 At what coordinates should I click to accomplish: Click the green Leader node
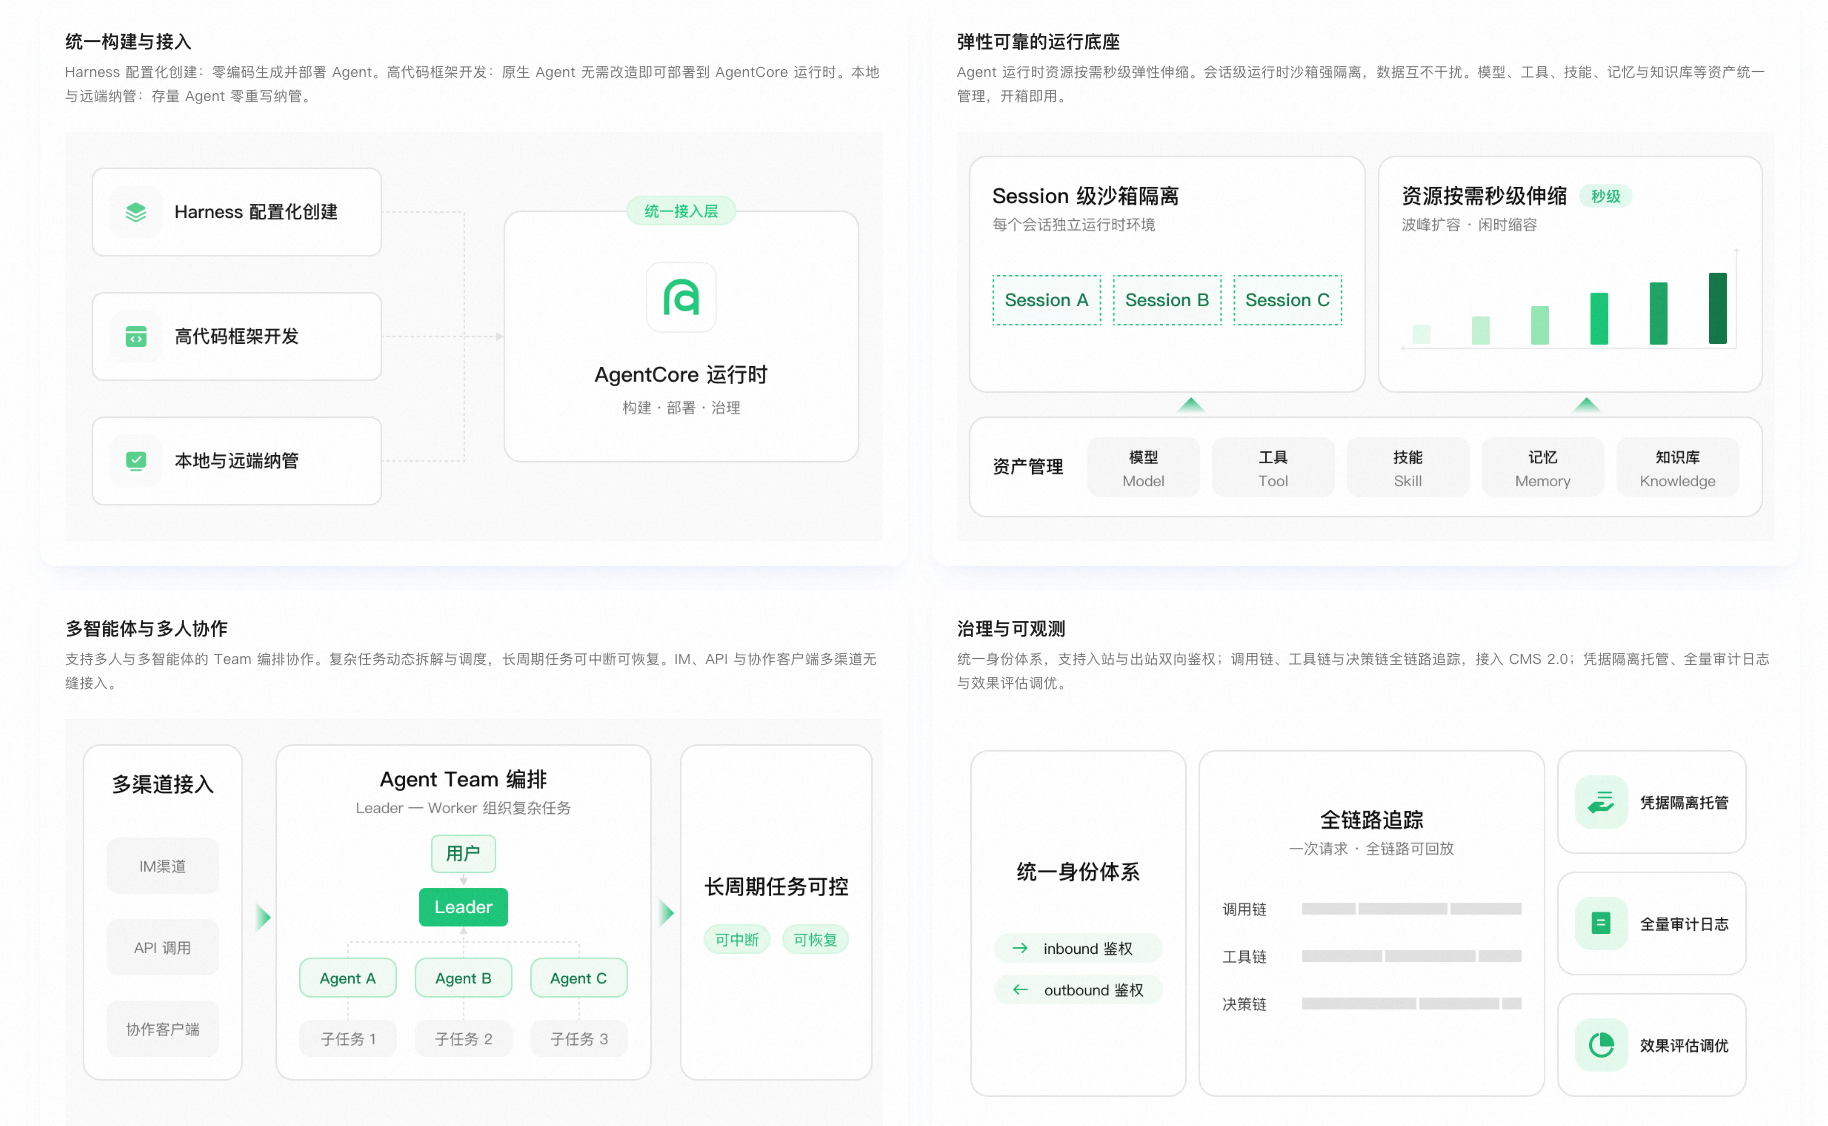coord(463,907)
